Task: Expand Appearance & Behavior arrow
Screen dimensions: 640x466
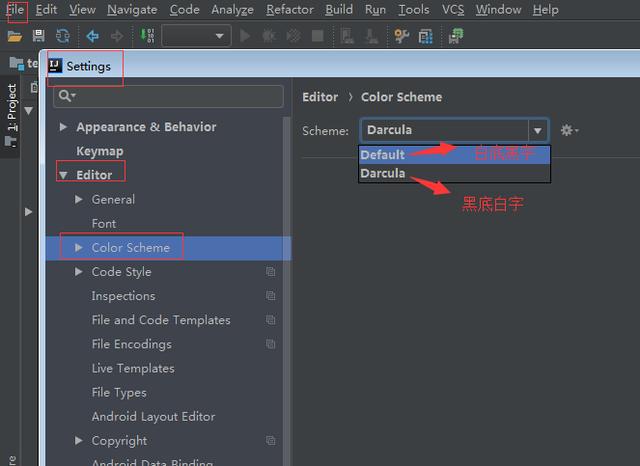Action: tap(63, 127)
